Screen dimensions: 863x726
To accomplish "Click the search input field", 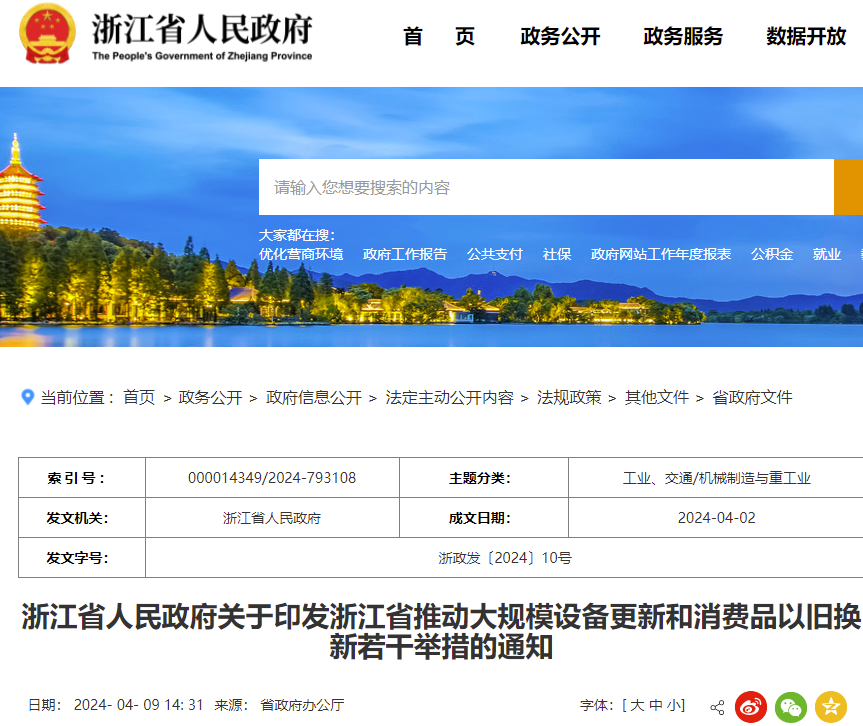I will point(545,187).
